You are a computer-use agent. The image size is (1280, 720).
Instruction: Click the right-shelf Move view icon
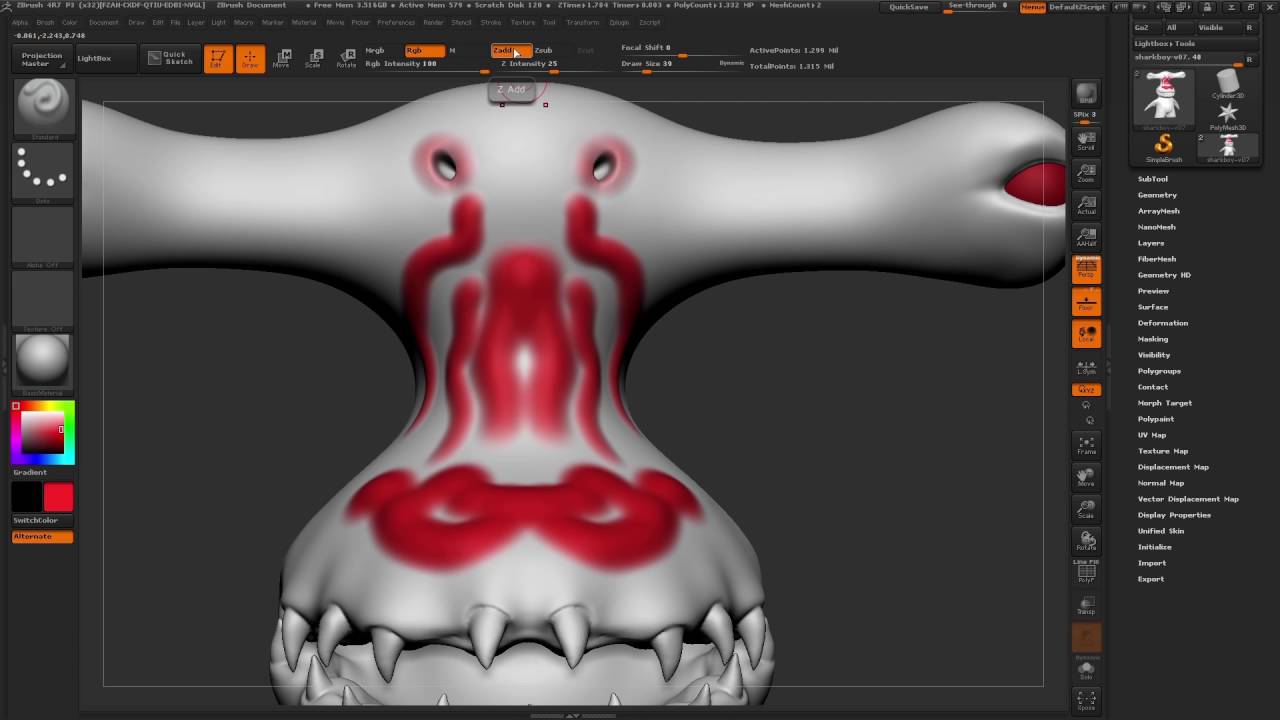pyautogui.click(x=1086, y=478)
